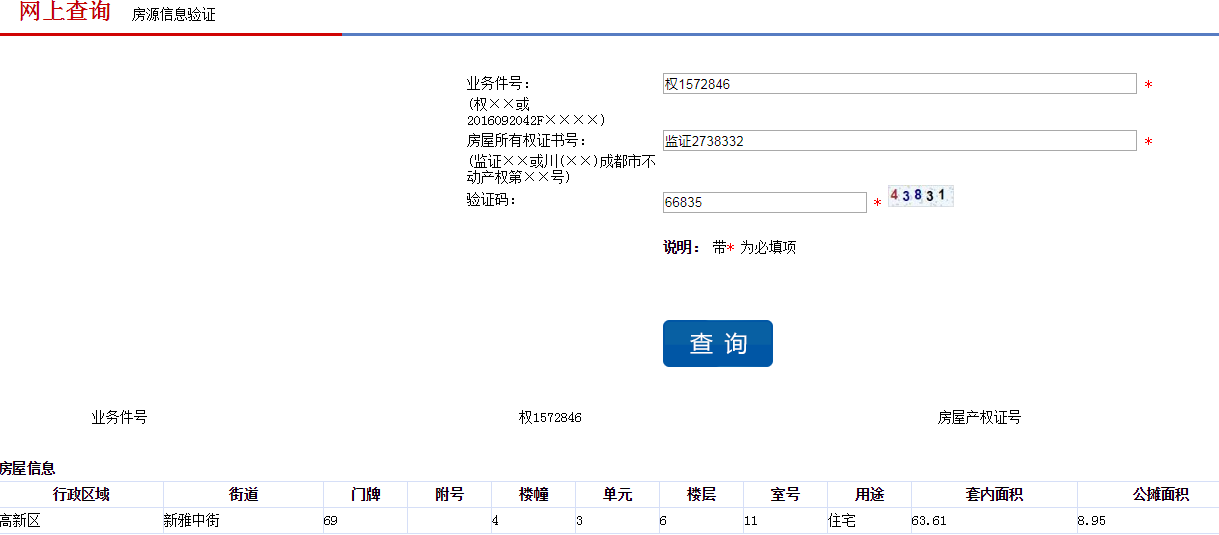
Task: Click the 房屋产权证号 label in results
Action: [x=979, y=417]
